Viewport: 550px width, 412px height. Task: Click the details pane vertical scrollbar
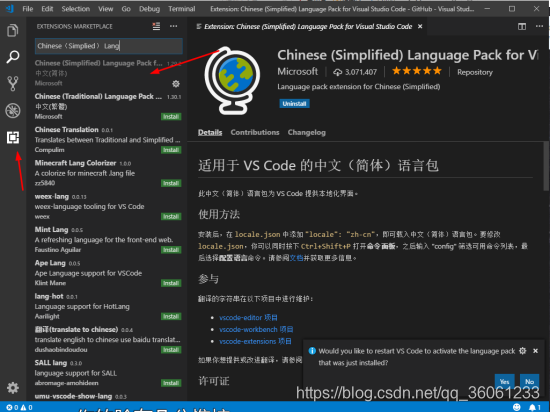pos(546,166)
